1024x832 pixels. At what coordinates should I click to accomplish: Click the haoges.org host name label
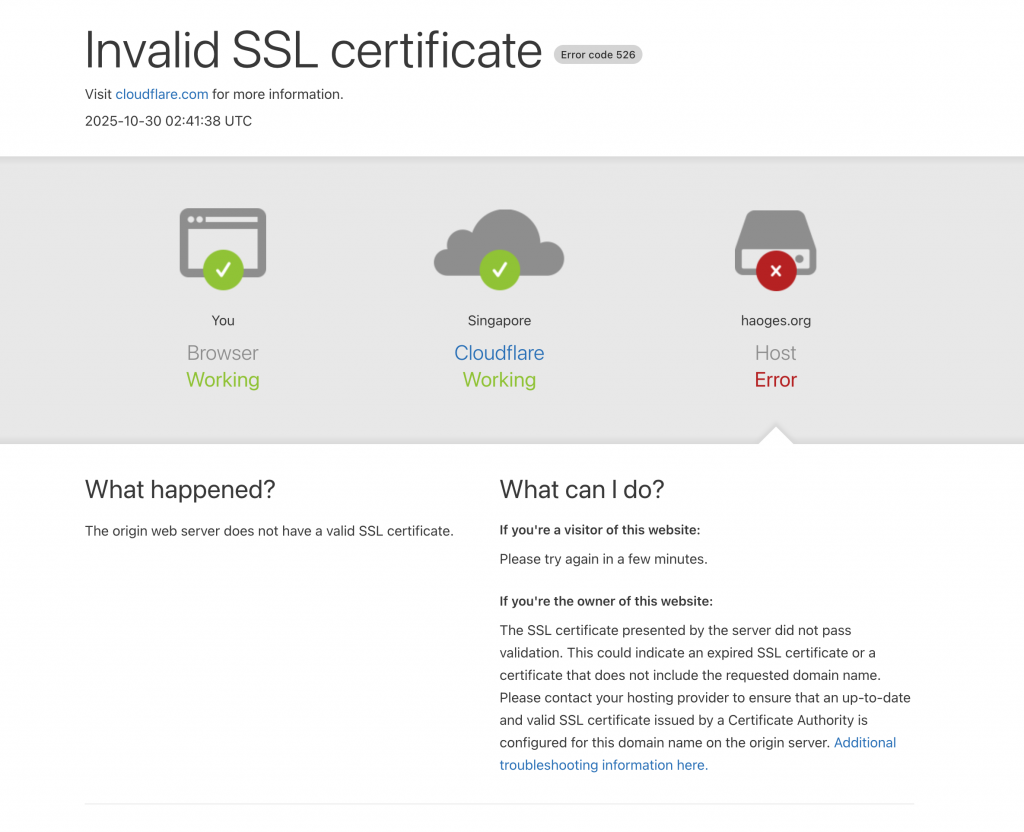tap(775, 321)
